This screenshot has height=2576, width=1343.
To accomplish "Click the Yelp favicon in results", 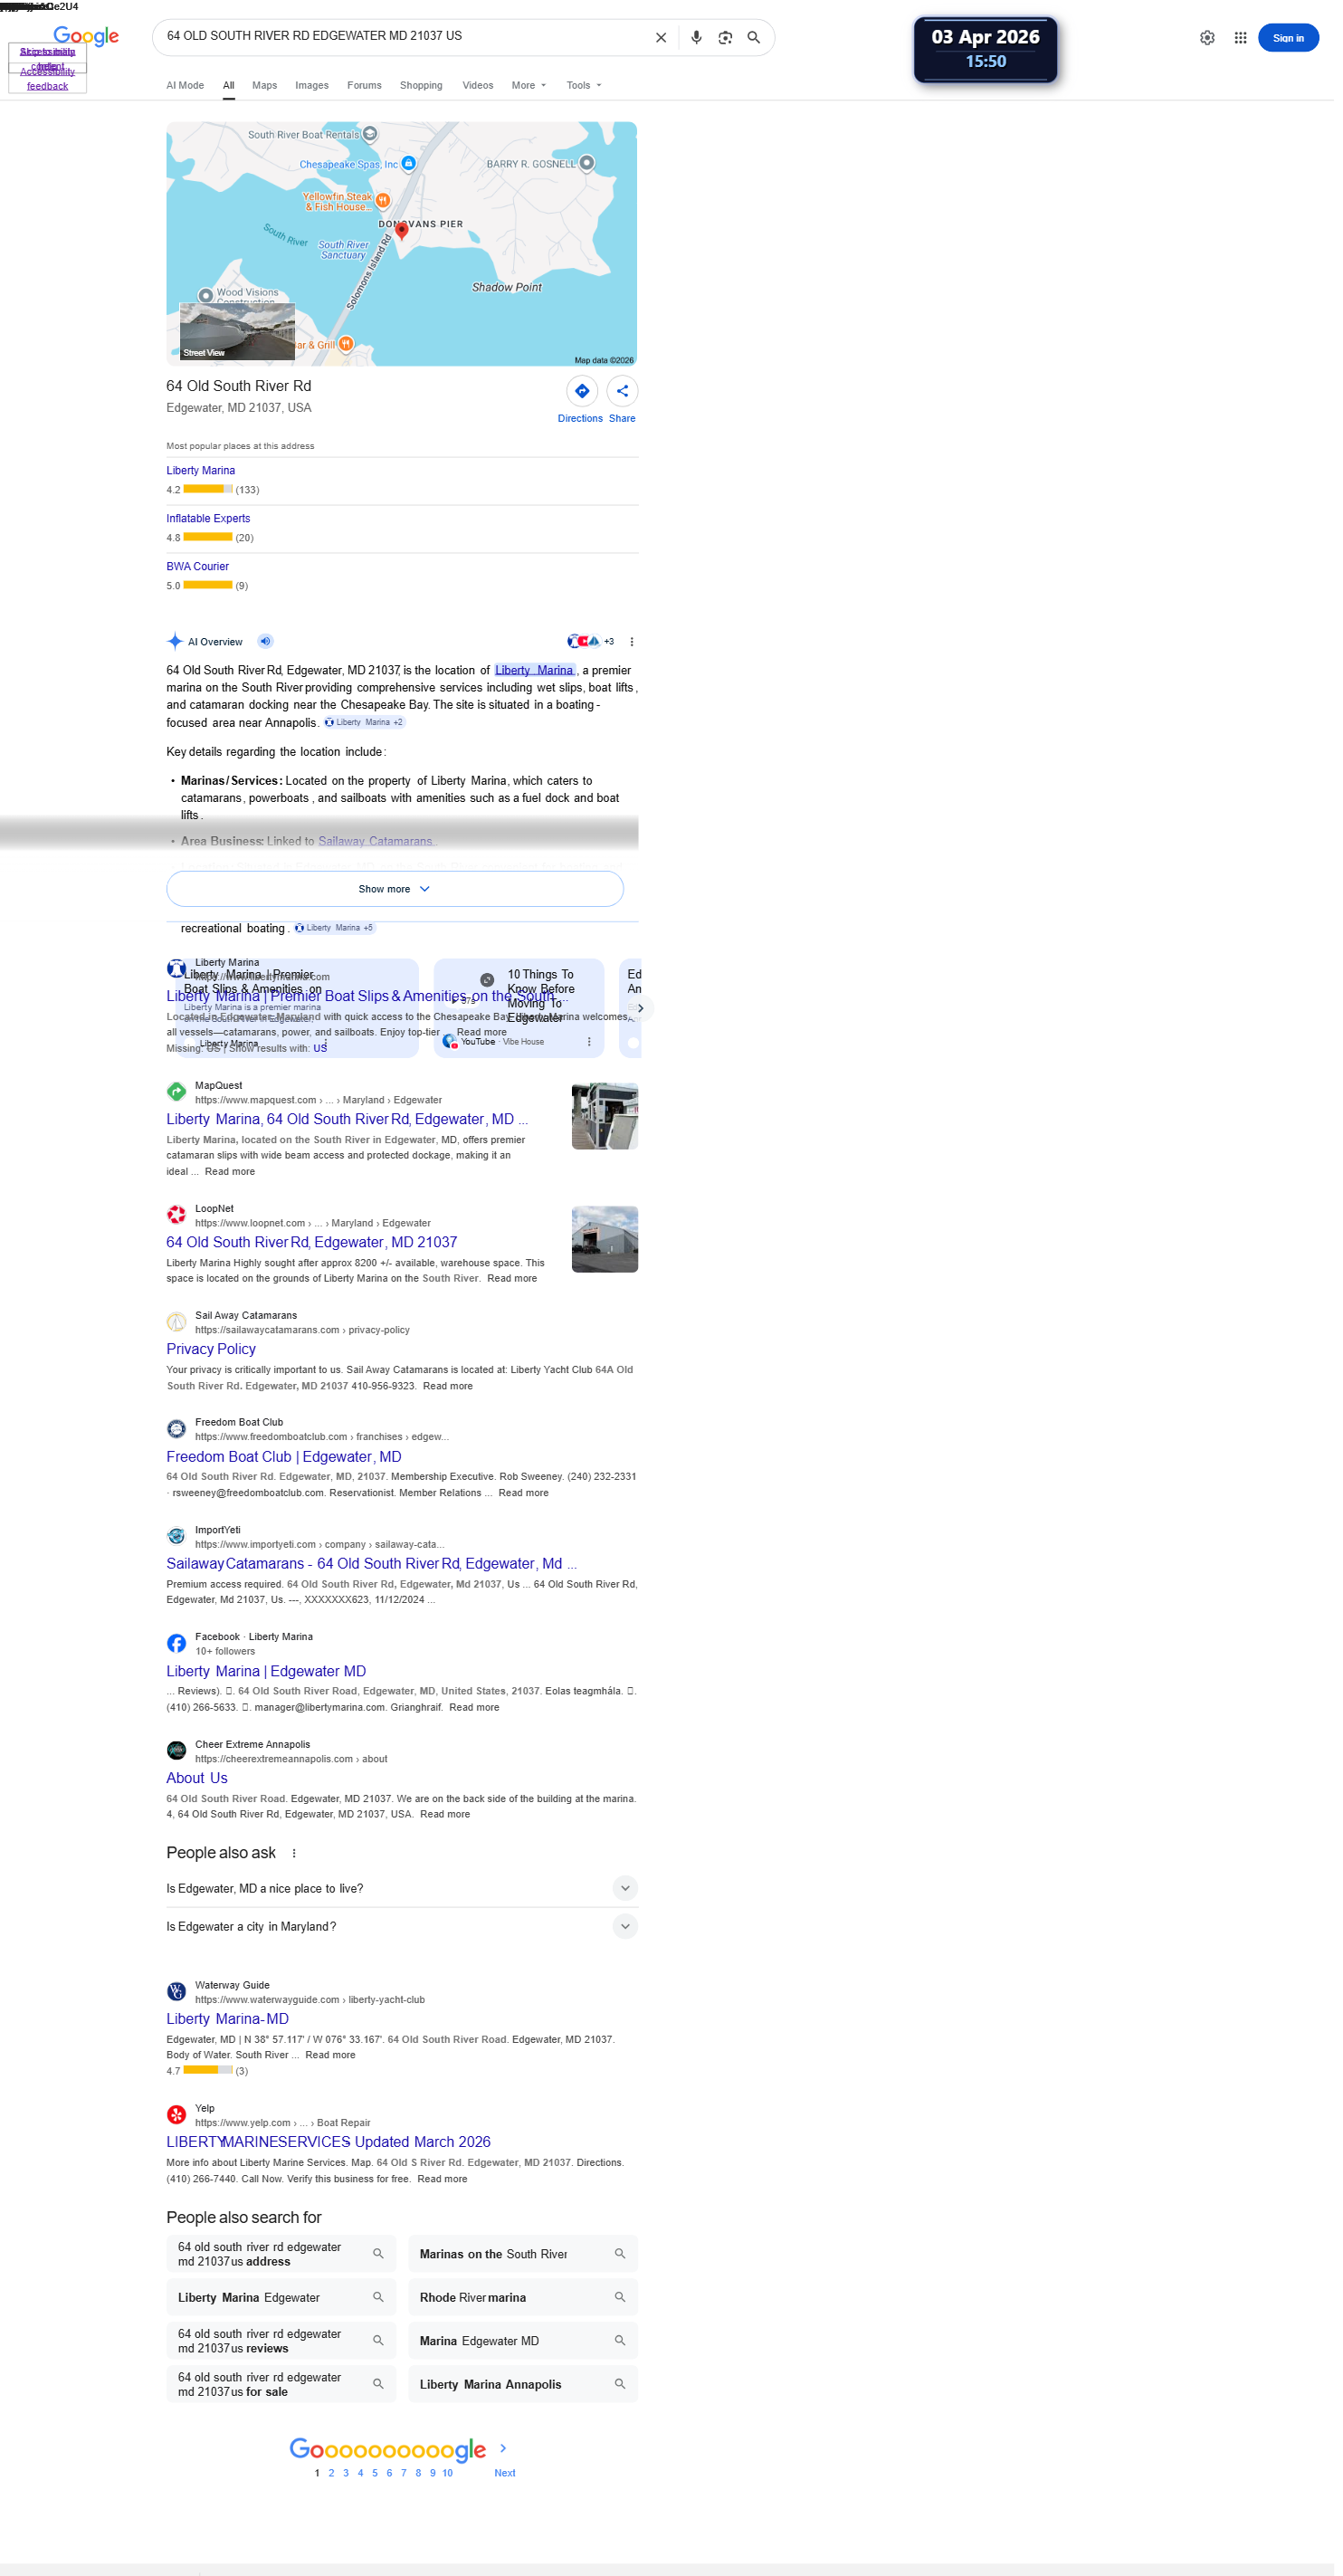I will (x=176, y=2115).
